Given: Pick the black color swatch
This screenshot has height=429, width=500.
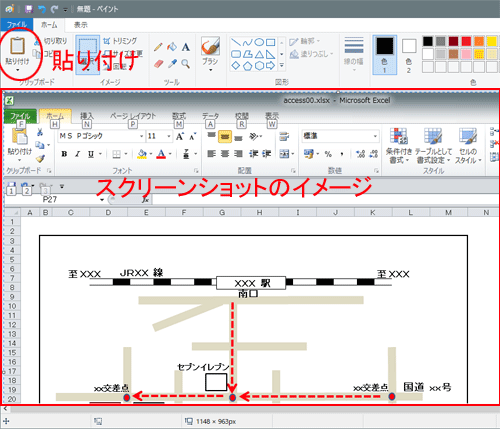Looking at the screenshot, I should pos(428,41).
